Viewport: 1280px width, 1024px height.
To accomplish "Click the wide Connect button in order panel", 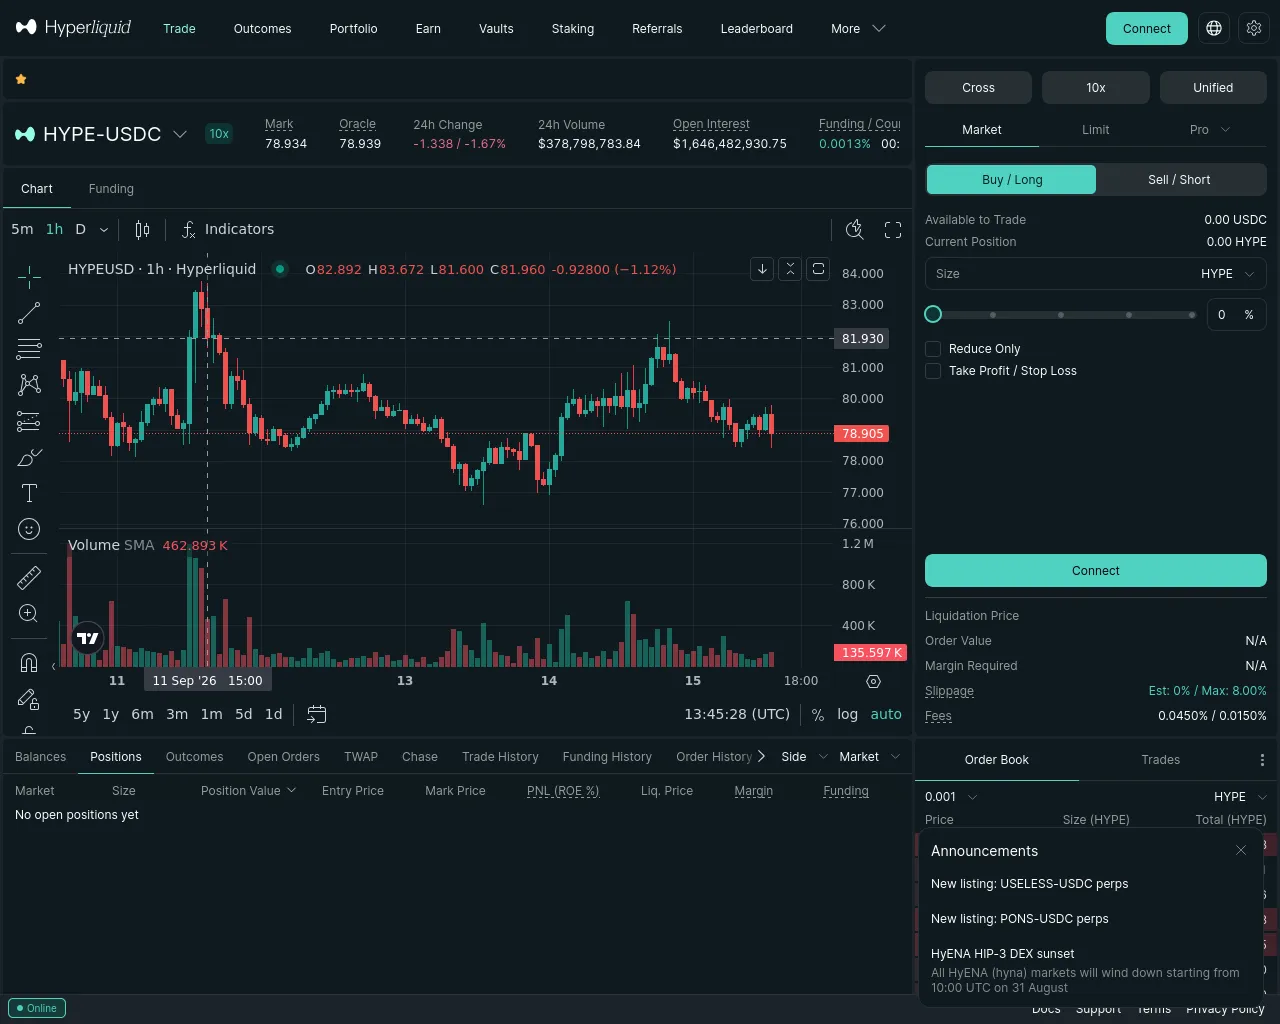I will point(1096,570).
